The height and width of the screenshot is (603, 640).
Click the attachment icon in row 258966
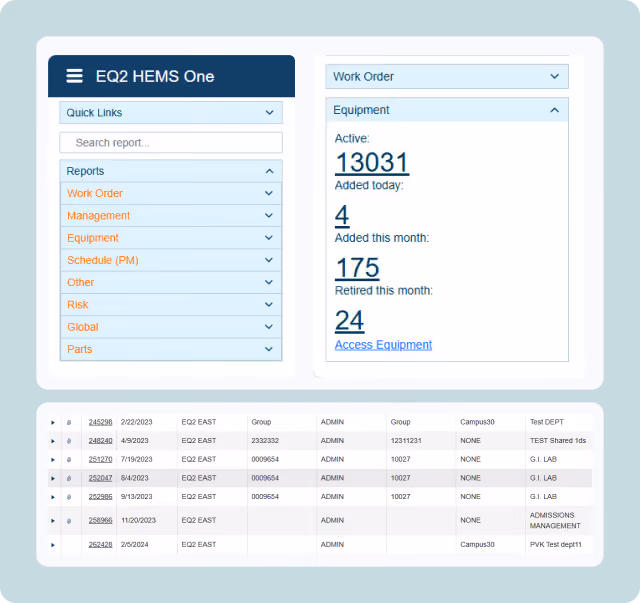69,521
